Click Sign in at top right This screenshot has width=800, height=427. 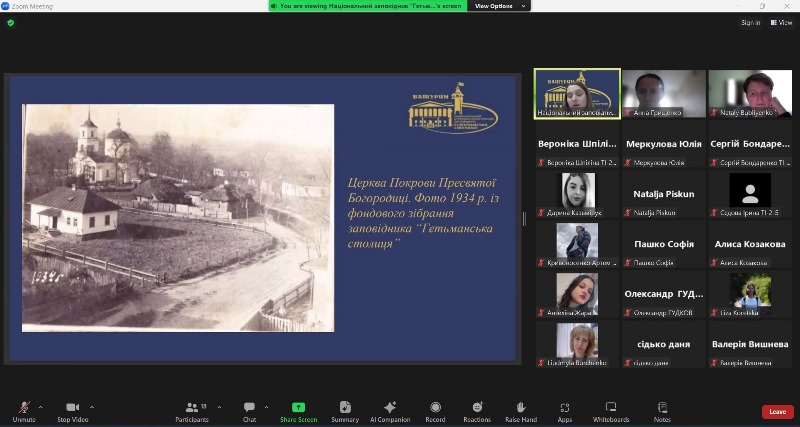click(x=750, y=22)
